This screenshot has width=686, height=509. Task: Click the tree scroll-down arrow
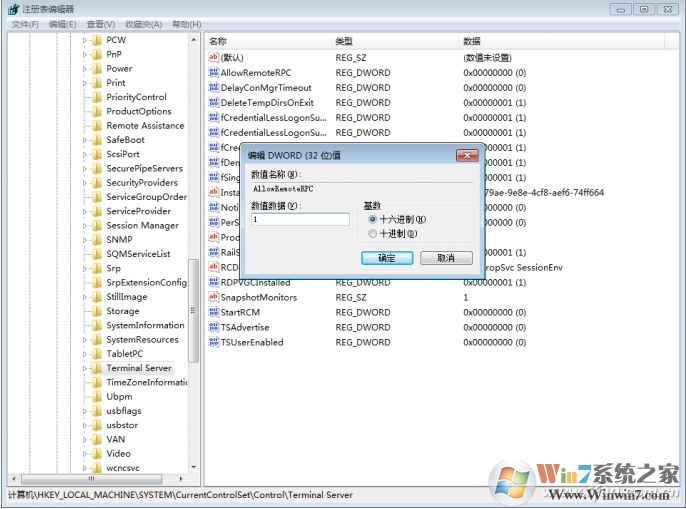193,467
